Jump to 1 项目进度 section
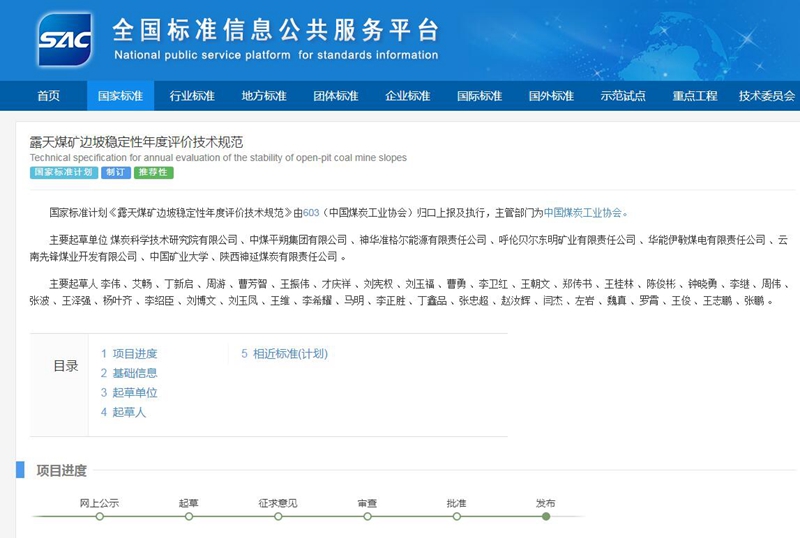 click(x=129, y=354)
